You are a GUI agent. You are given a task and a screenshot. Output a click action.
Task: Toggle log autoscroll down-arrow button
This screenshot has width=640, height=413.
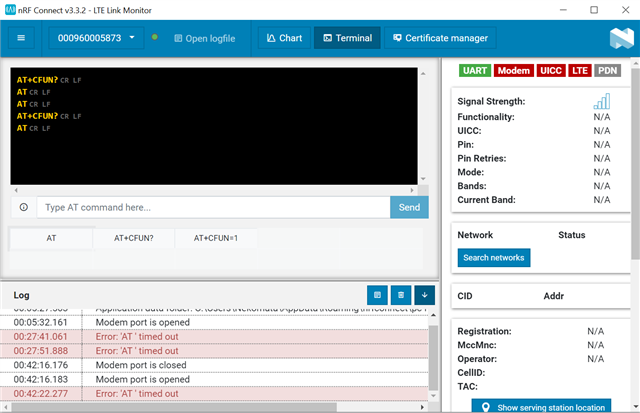(424, 295)
